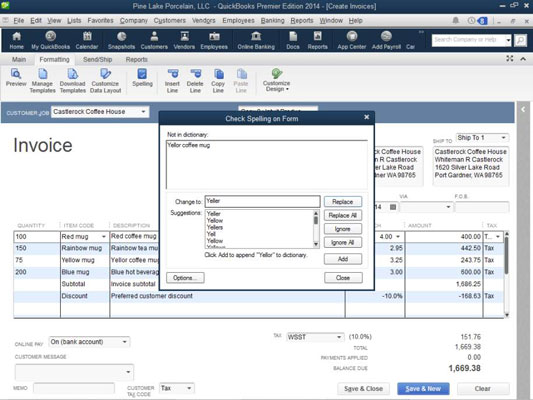Click the suggestions list down scroll arrow

(316, 244)
